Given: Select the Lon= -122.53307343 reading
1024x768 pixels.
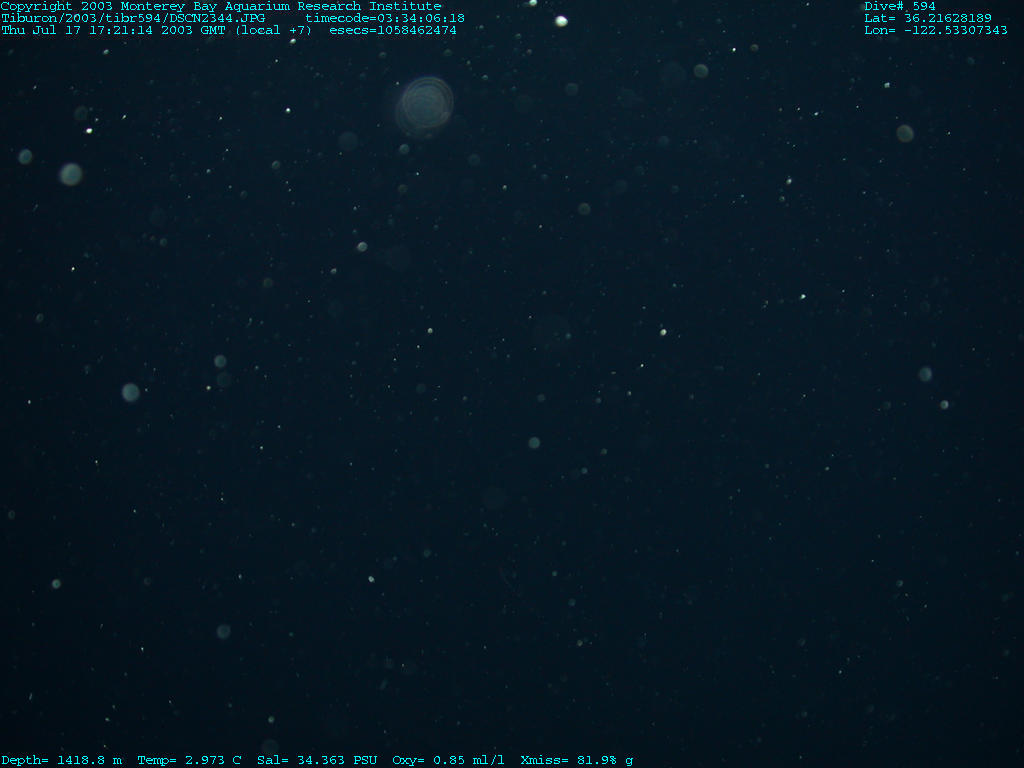Looking at the screenshot, I should [936, 30].
